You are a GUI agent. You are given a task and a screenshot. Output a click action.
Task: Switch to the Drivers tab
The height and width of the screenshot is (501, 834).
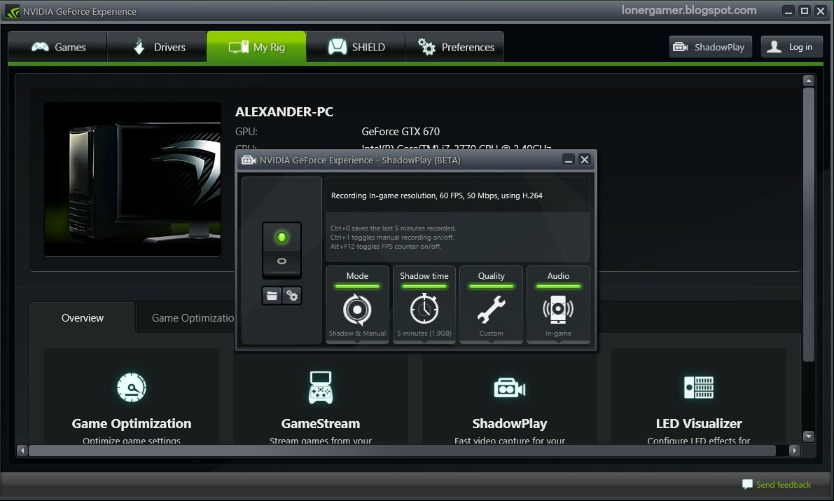click(157, 47)
